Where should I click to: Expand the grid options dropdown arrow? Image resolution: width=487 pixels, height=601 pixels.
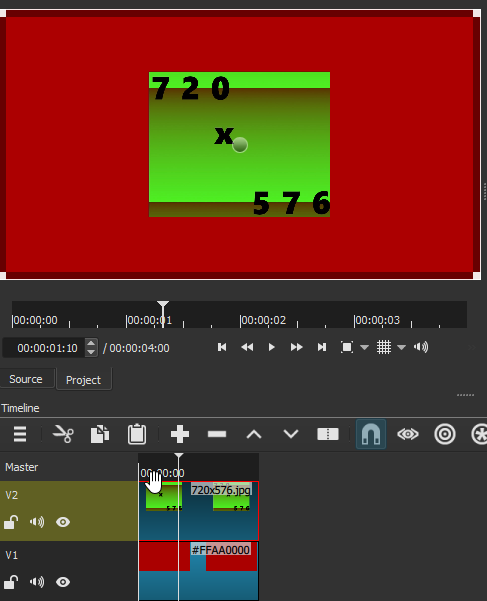tap(401, 348)
